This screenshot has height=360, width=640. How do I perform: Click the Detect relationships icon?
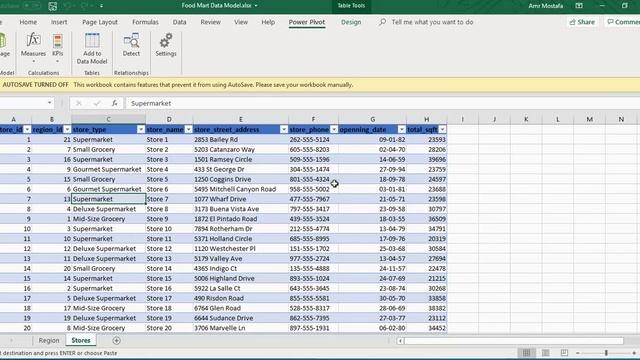[x=131, y=41]
